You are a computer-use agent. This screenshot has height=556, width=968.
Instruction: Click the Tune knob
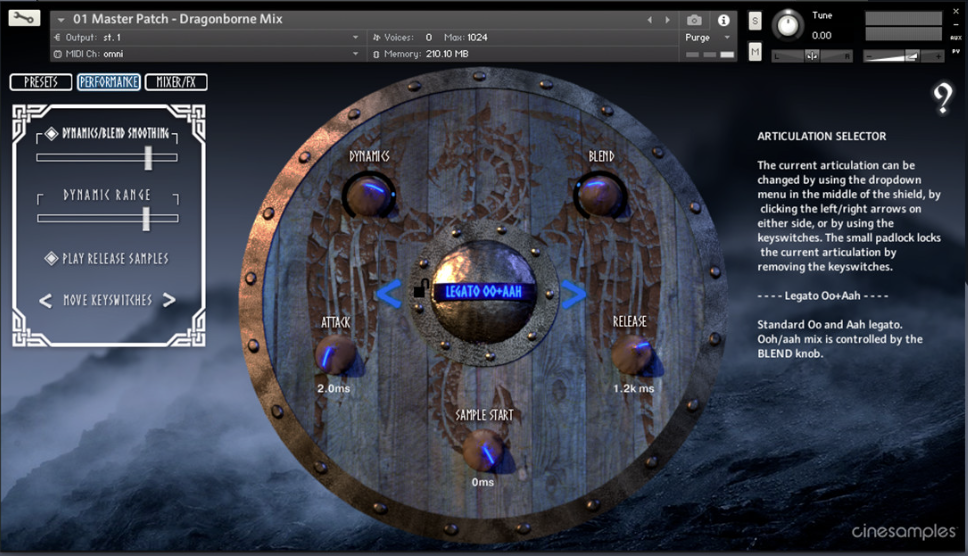[788, 25]
